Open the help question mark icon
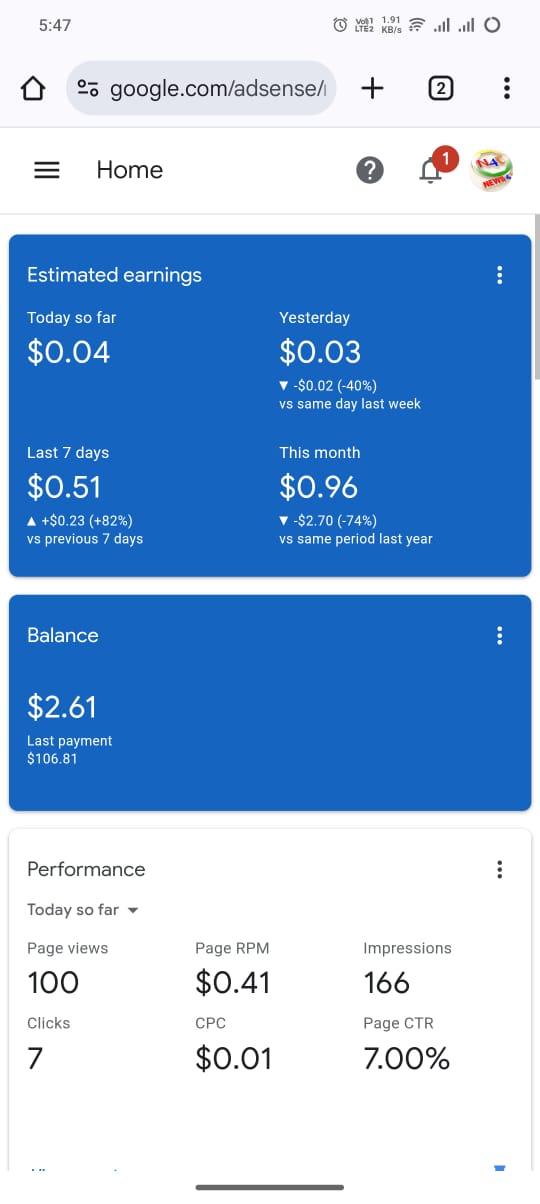Viewport: 540px width, 1204px height. coord(370,171)
